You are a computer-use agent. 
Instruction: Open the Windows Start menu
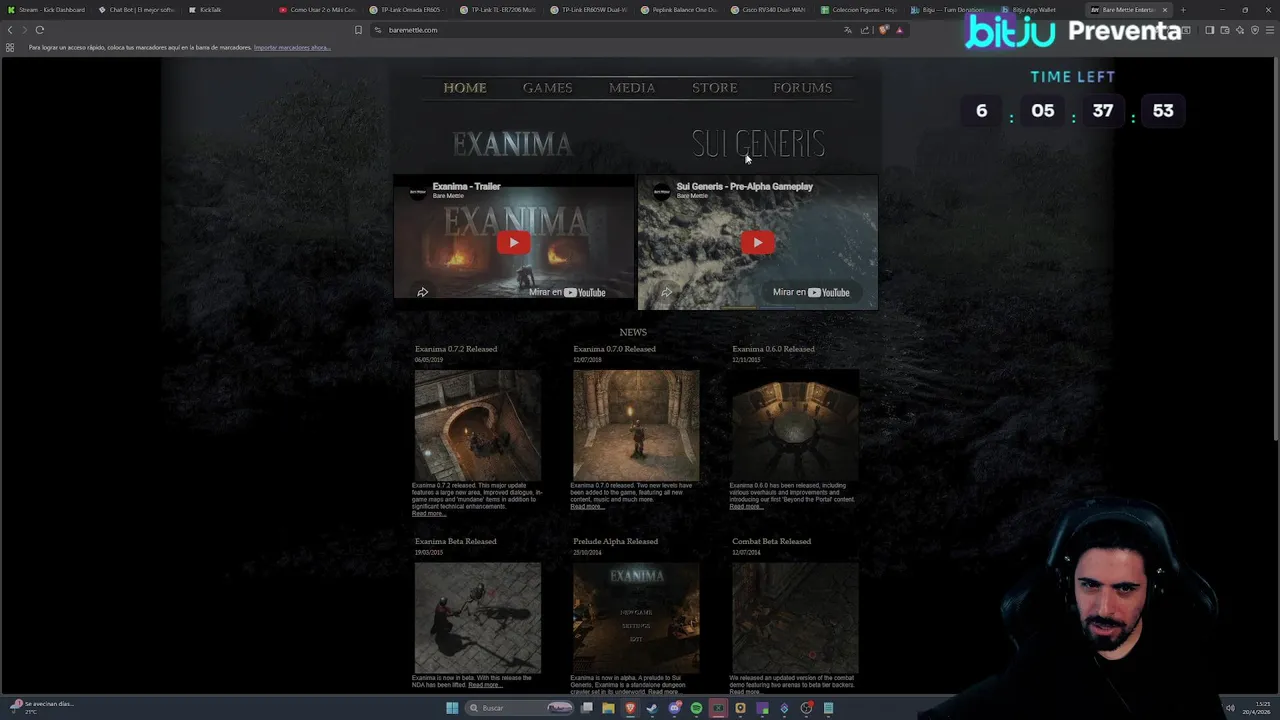click(452, 708)
